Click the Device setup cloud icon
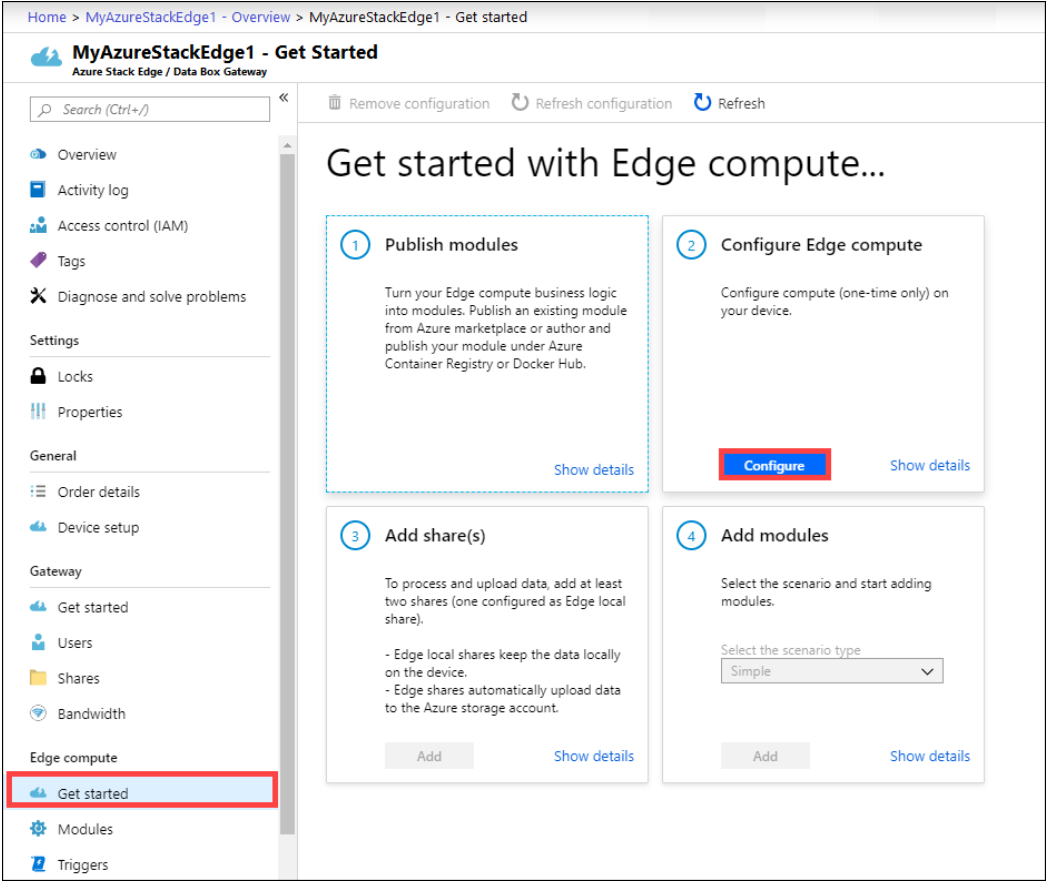This screenshot has height=884, width=1049. pyautogui.click(x=38, y=527)
